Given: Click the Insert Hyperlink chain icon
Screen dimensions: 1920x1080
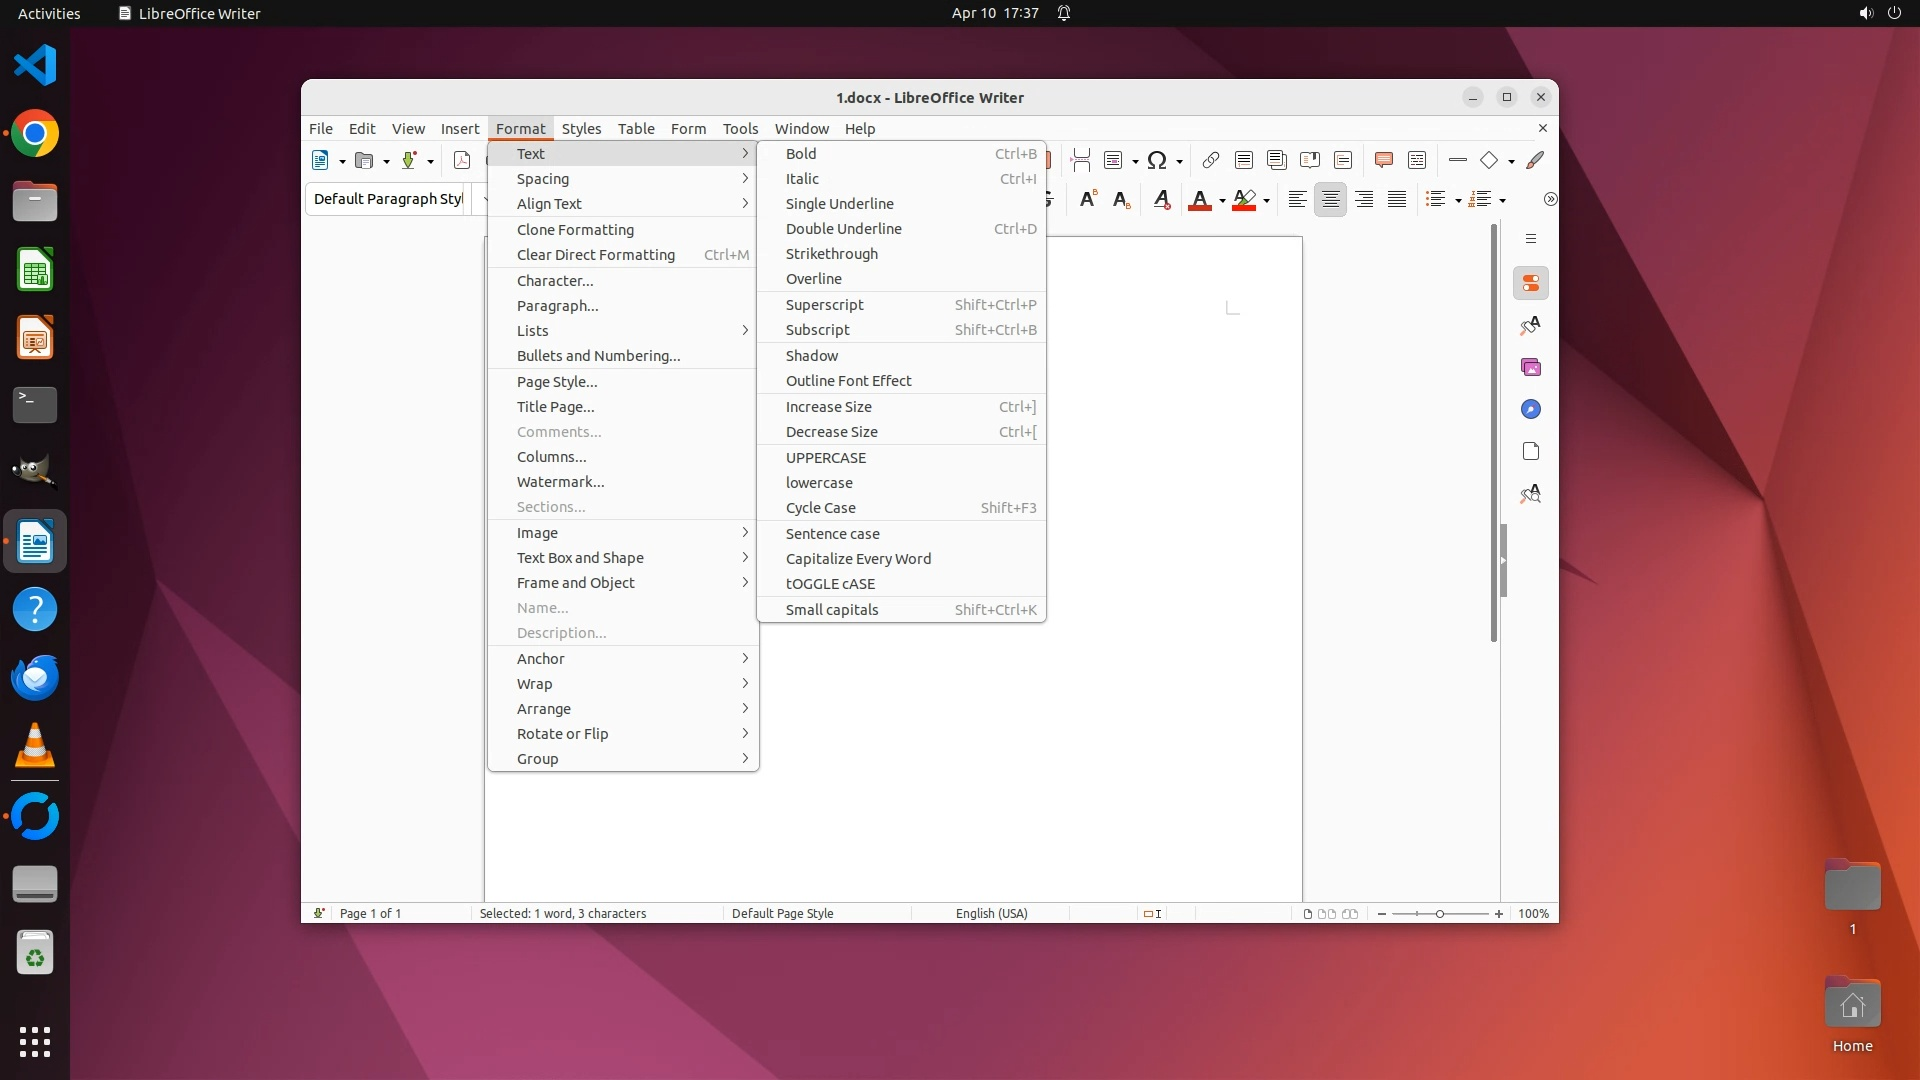Looking at the screenshot, I should point(1210,160).
